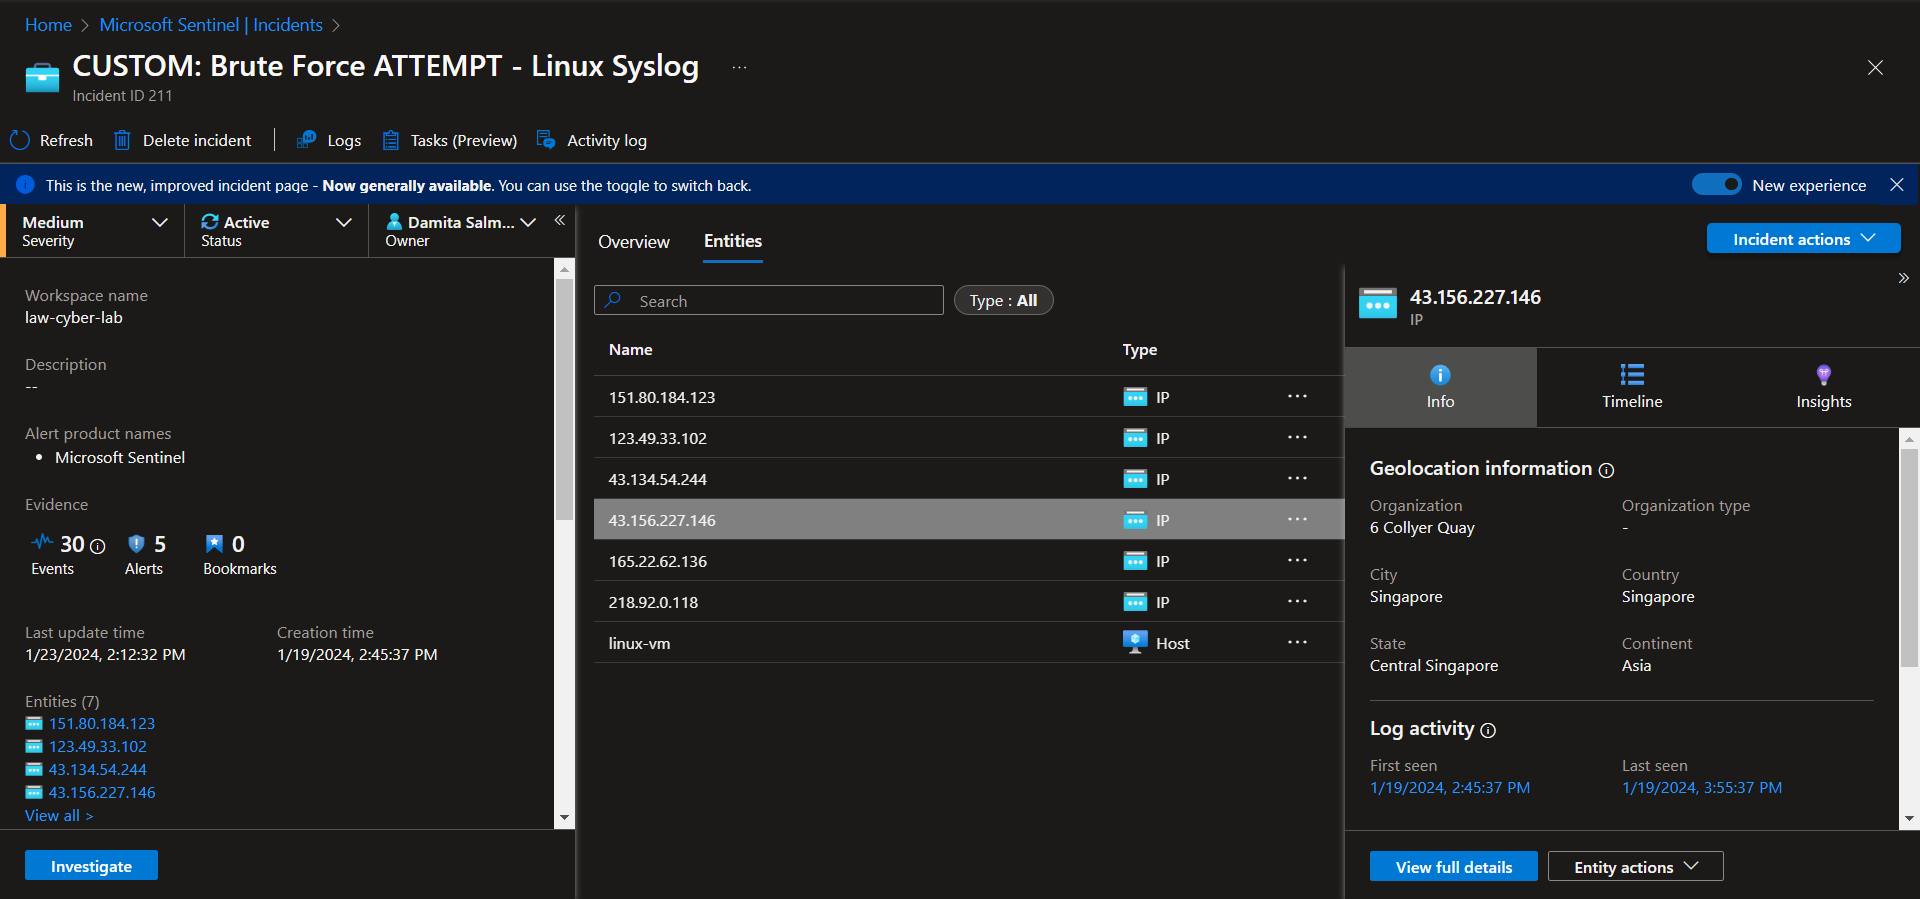Image resolution: width=1920 pixels, height=899 pixels.
Task: Open more options for 165.22.62.136
Action: 1297,560
